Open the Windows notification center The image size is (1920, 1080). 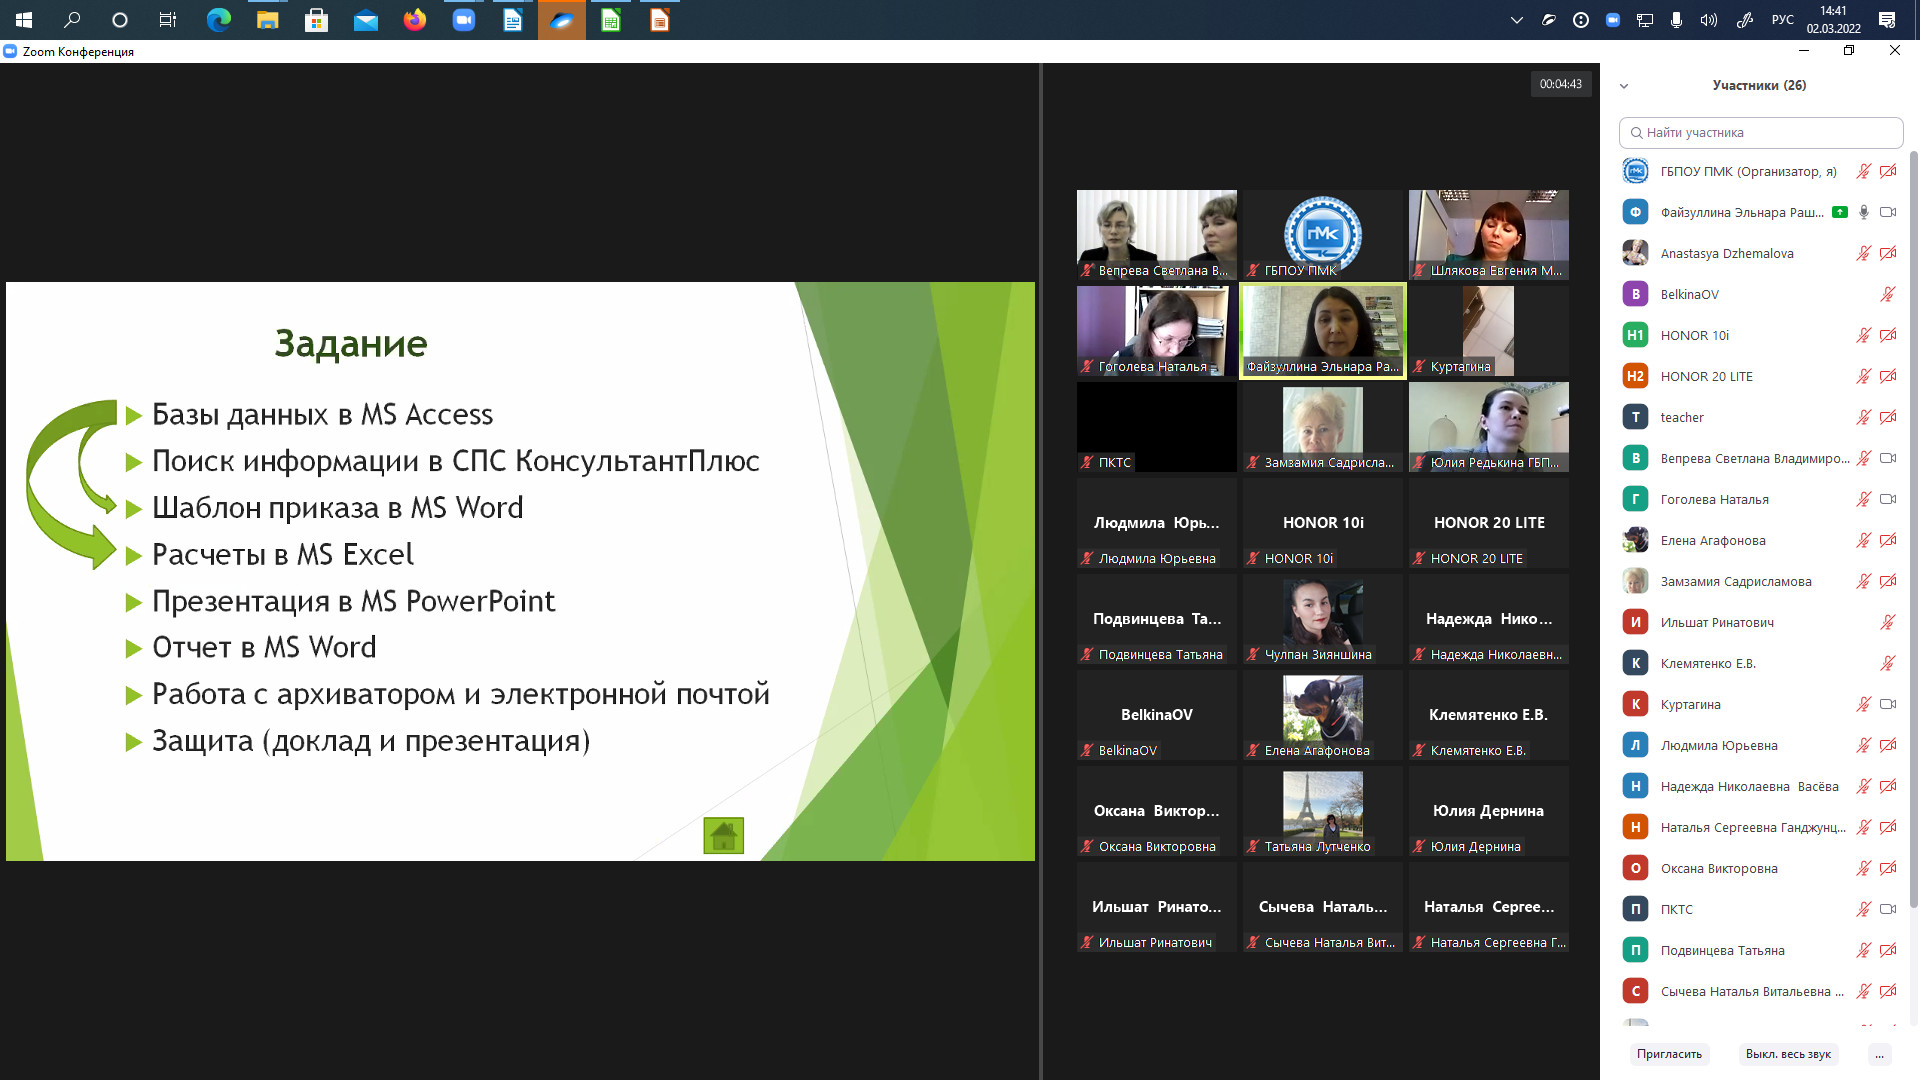click(1887, 20)
